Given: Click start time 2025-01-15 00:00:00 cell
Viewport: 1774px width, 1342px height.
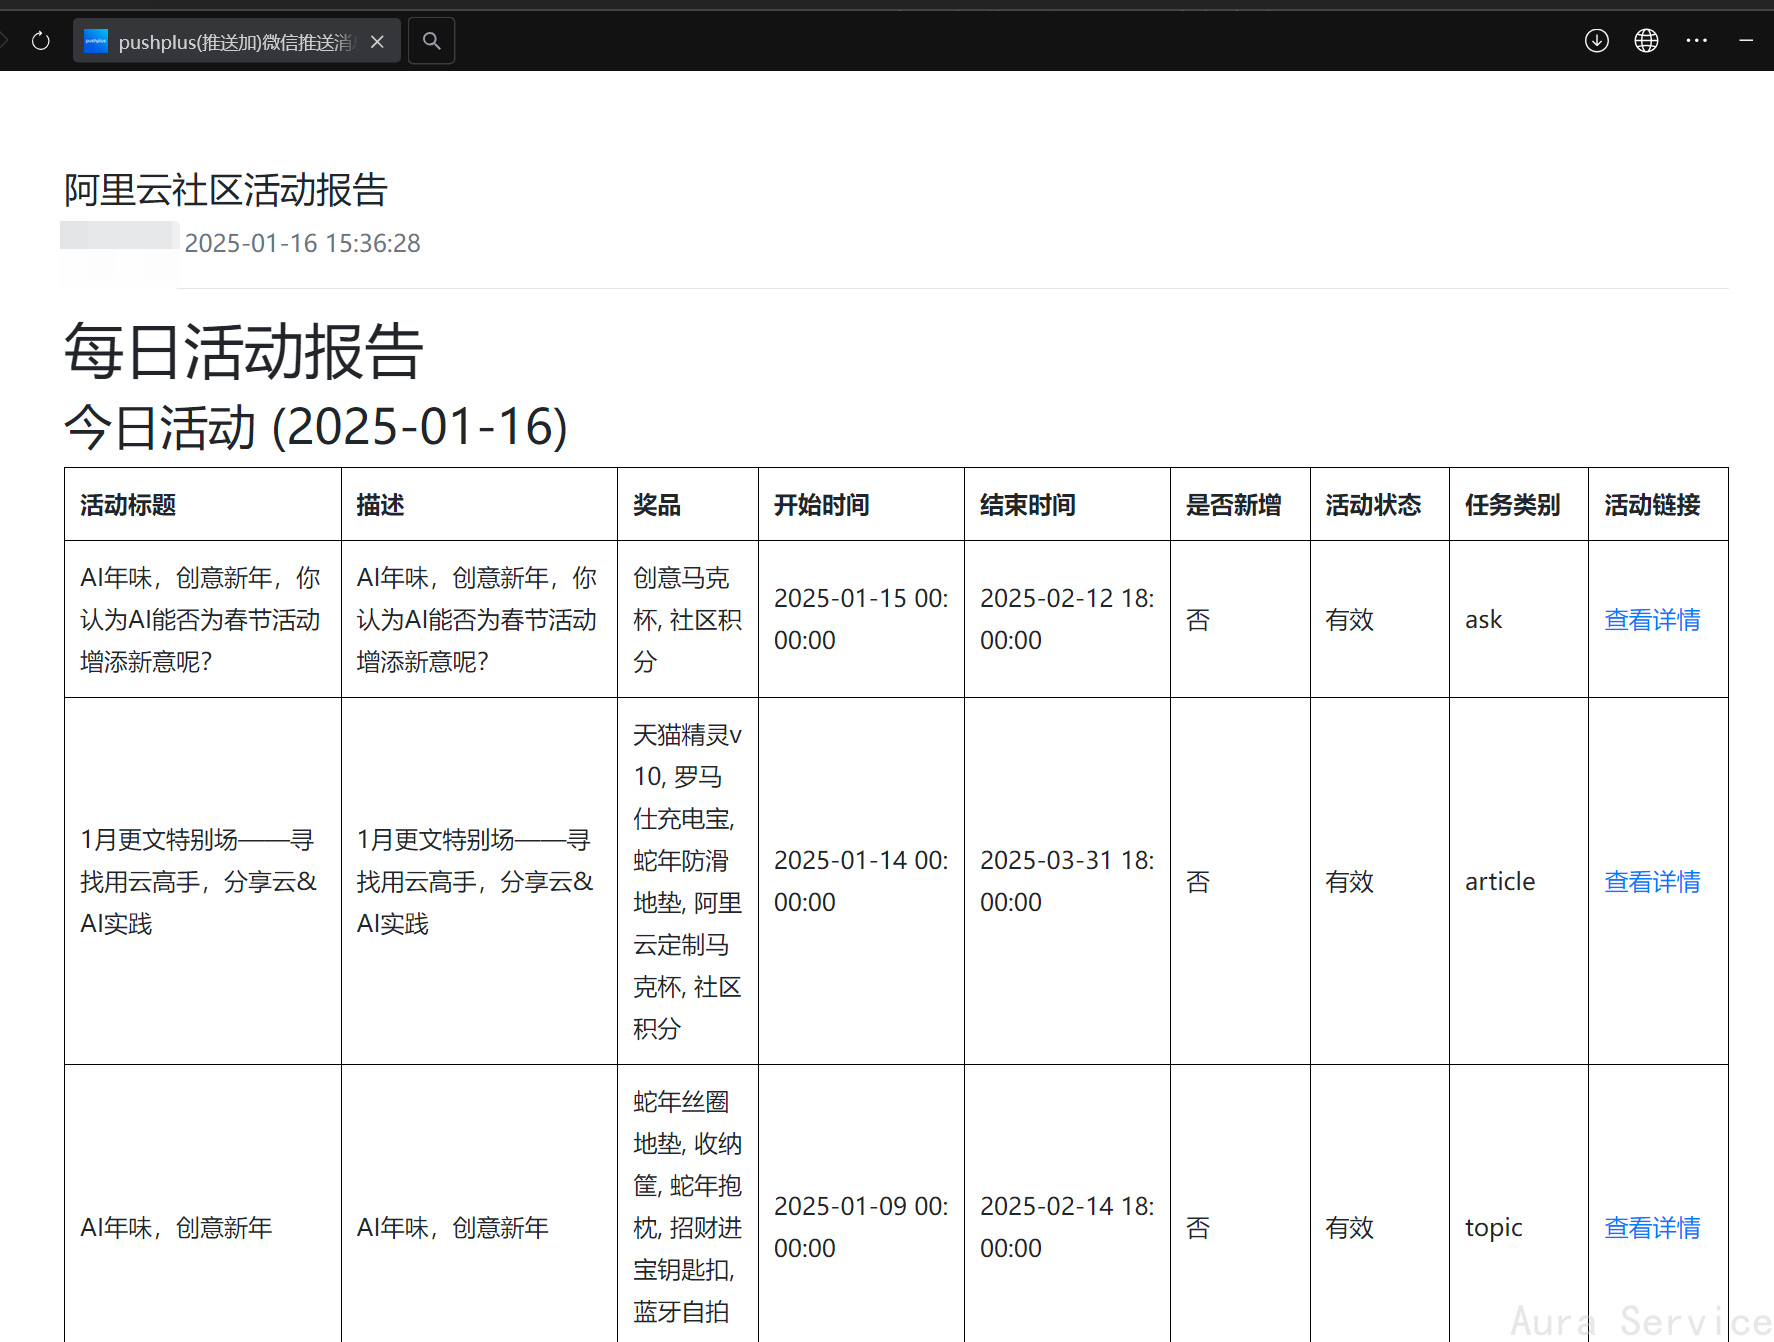Looking at the screenshot, I should (x=861, y=619).
